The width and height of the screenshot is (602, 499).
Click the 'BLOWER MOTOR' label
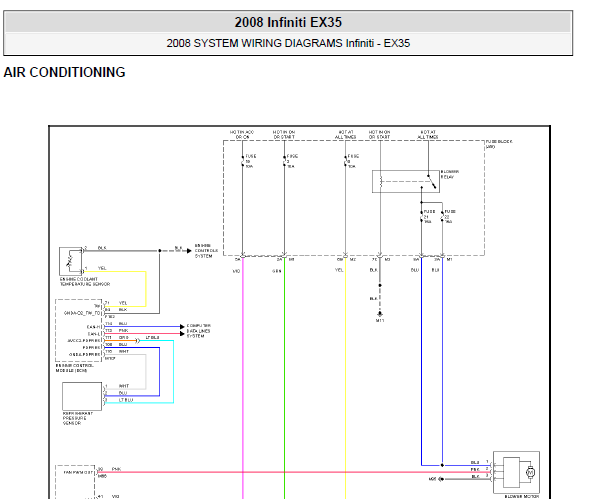click(x=521, y=496)
